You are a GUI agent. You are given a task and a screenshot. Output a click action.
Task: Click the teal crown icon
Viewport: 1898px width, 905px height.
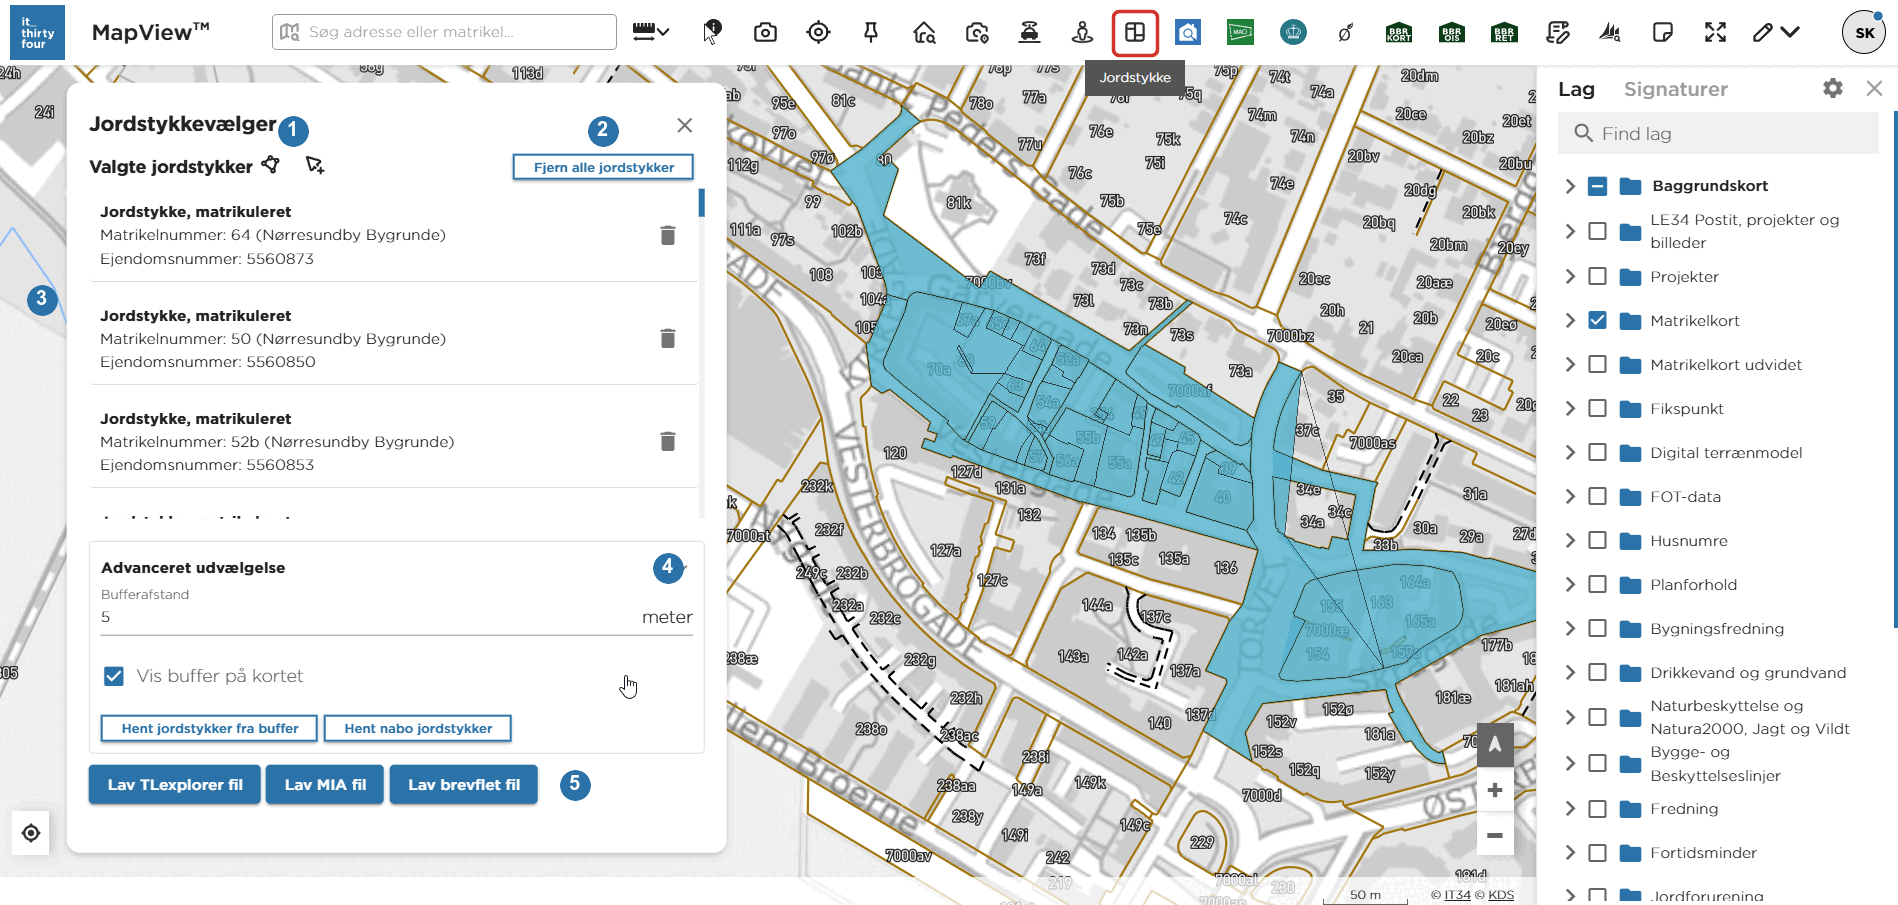click(x=1293, y=32)
